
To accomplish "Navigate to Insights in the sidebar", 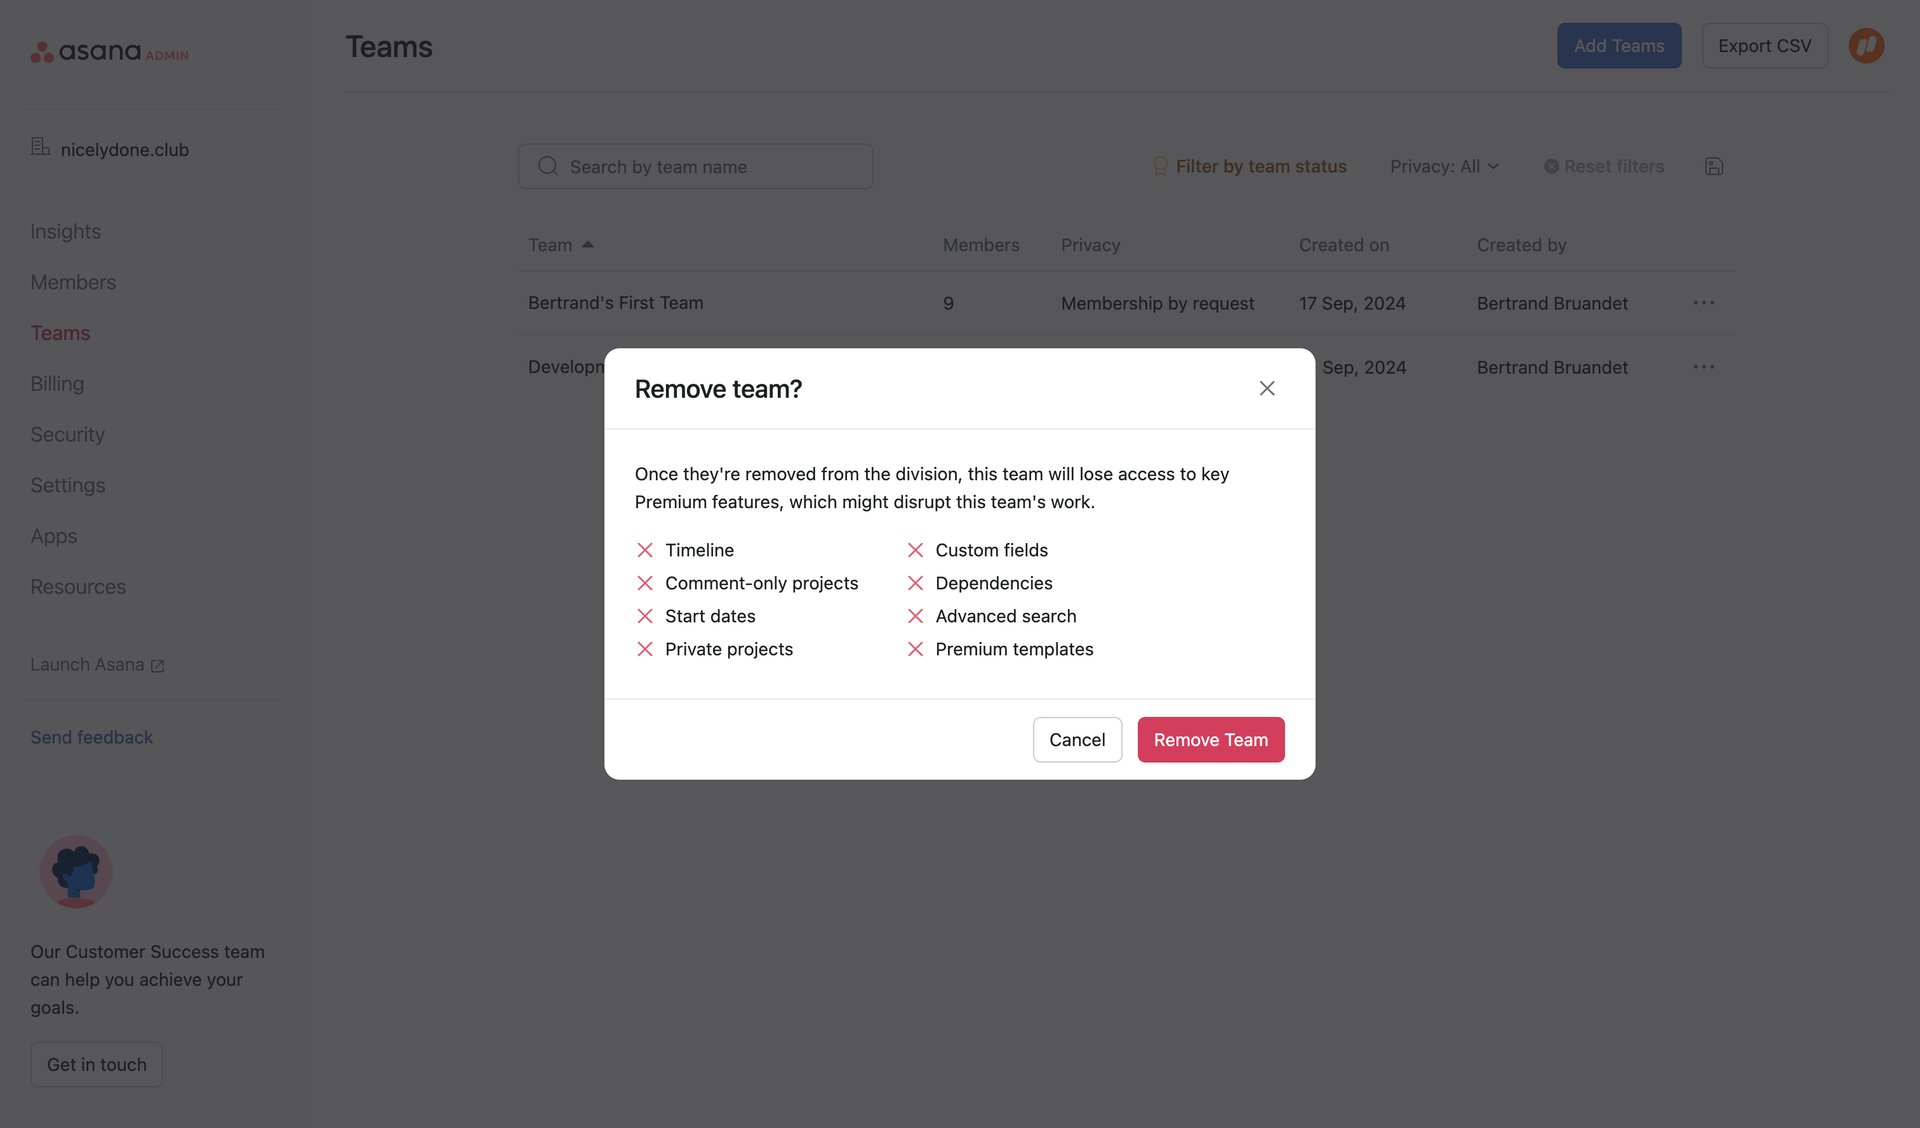I will click(x=65, y=231).
